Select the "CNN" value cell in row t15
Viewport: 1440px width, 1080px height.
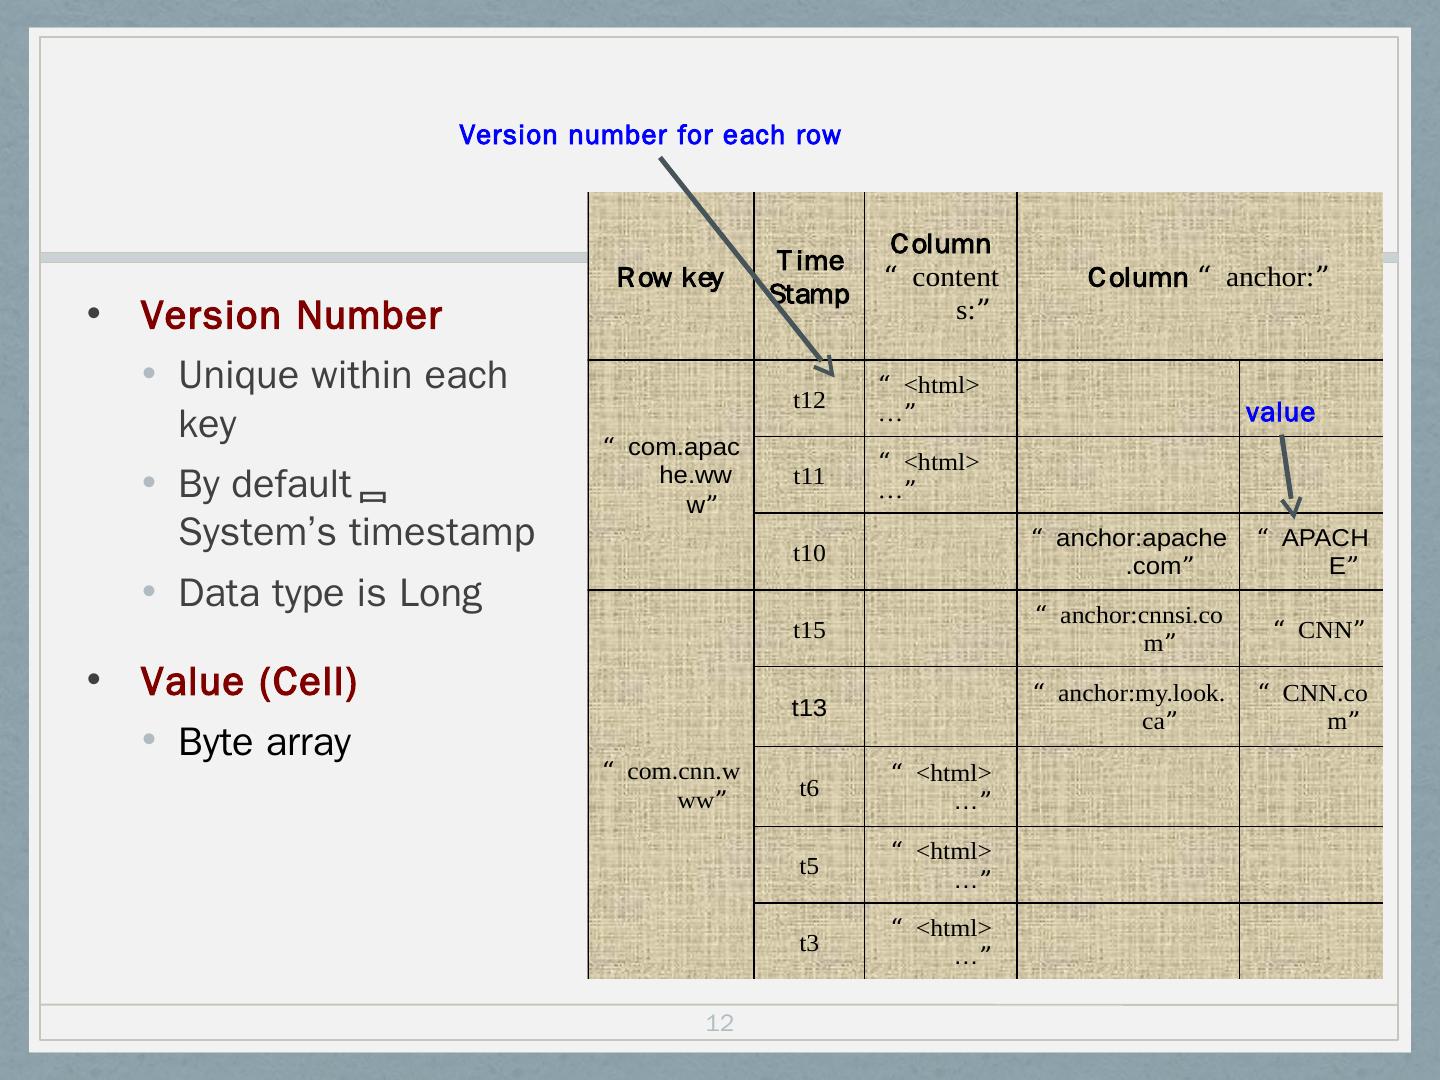pos(1312,630)
